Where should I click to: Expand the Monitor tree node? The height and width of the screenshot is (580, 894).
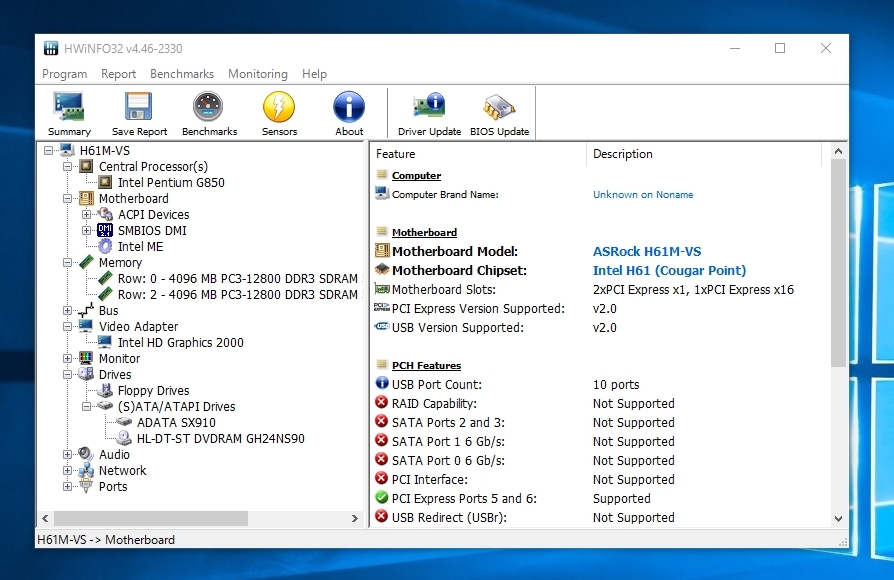coord(67,358)
